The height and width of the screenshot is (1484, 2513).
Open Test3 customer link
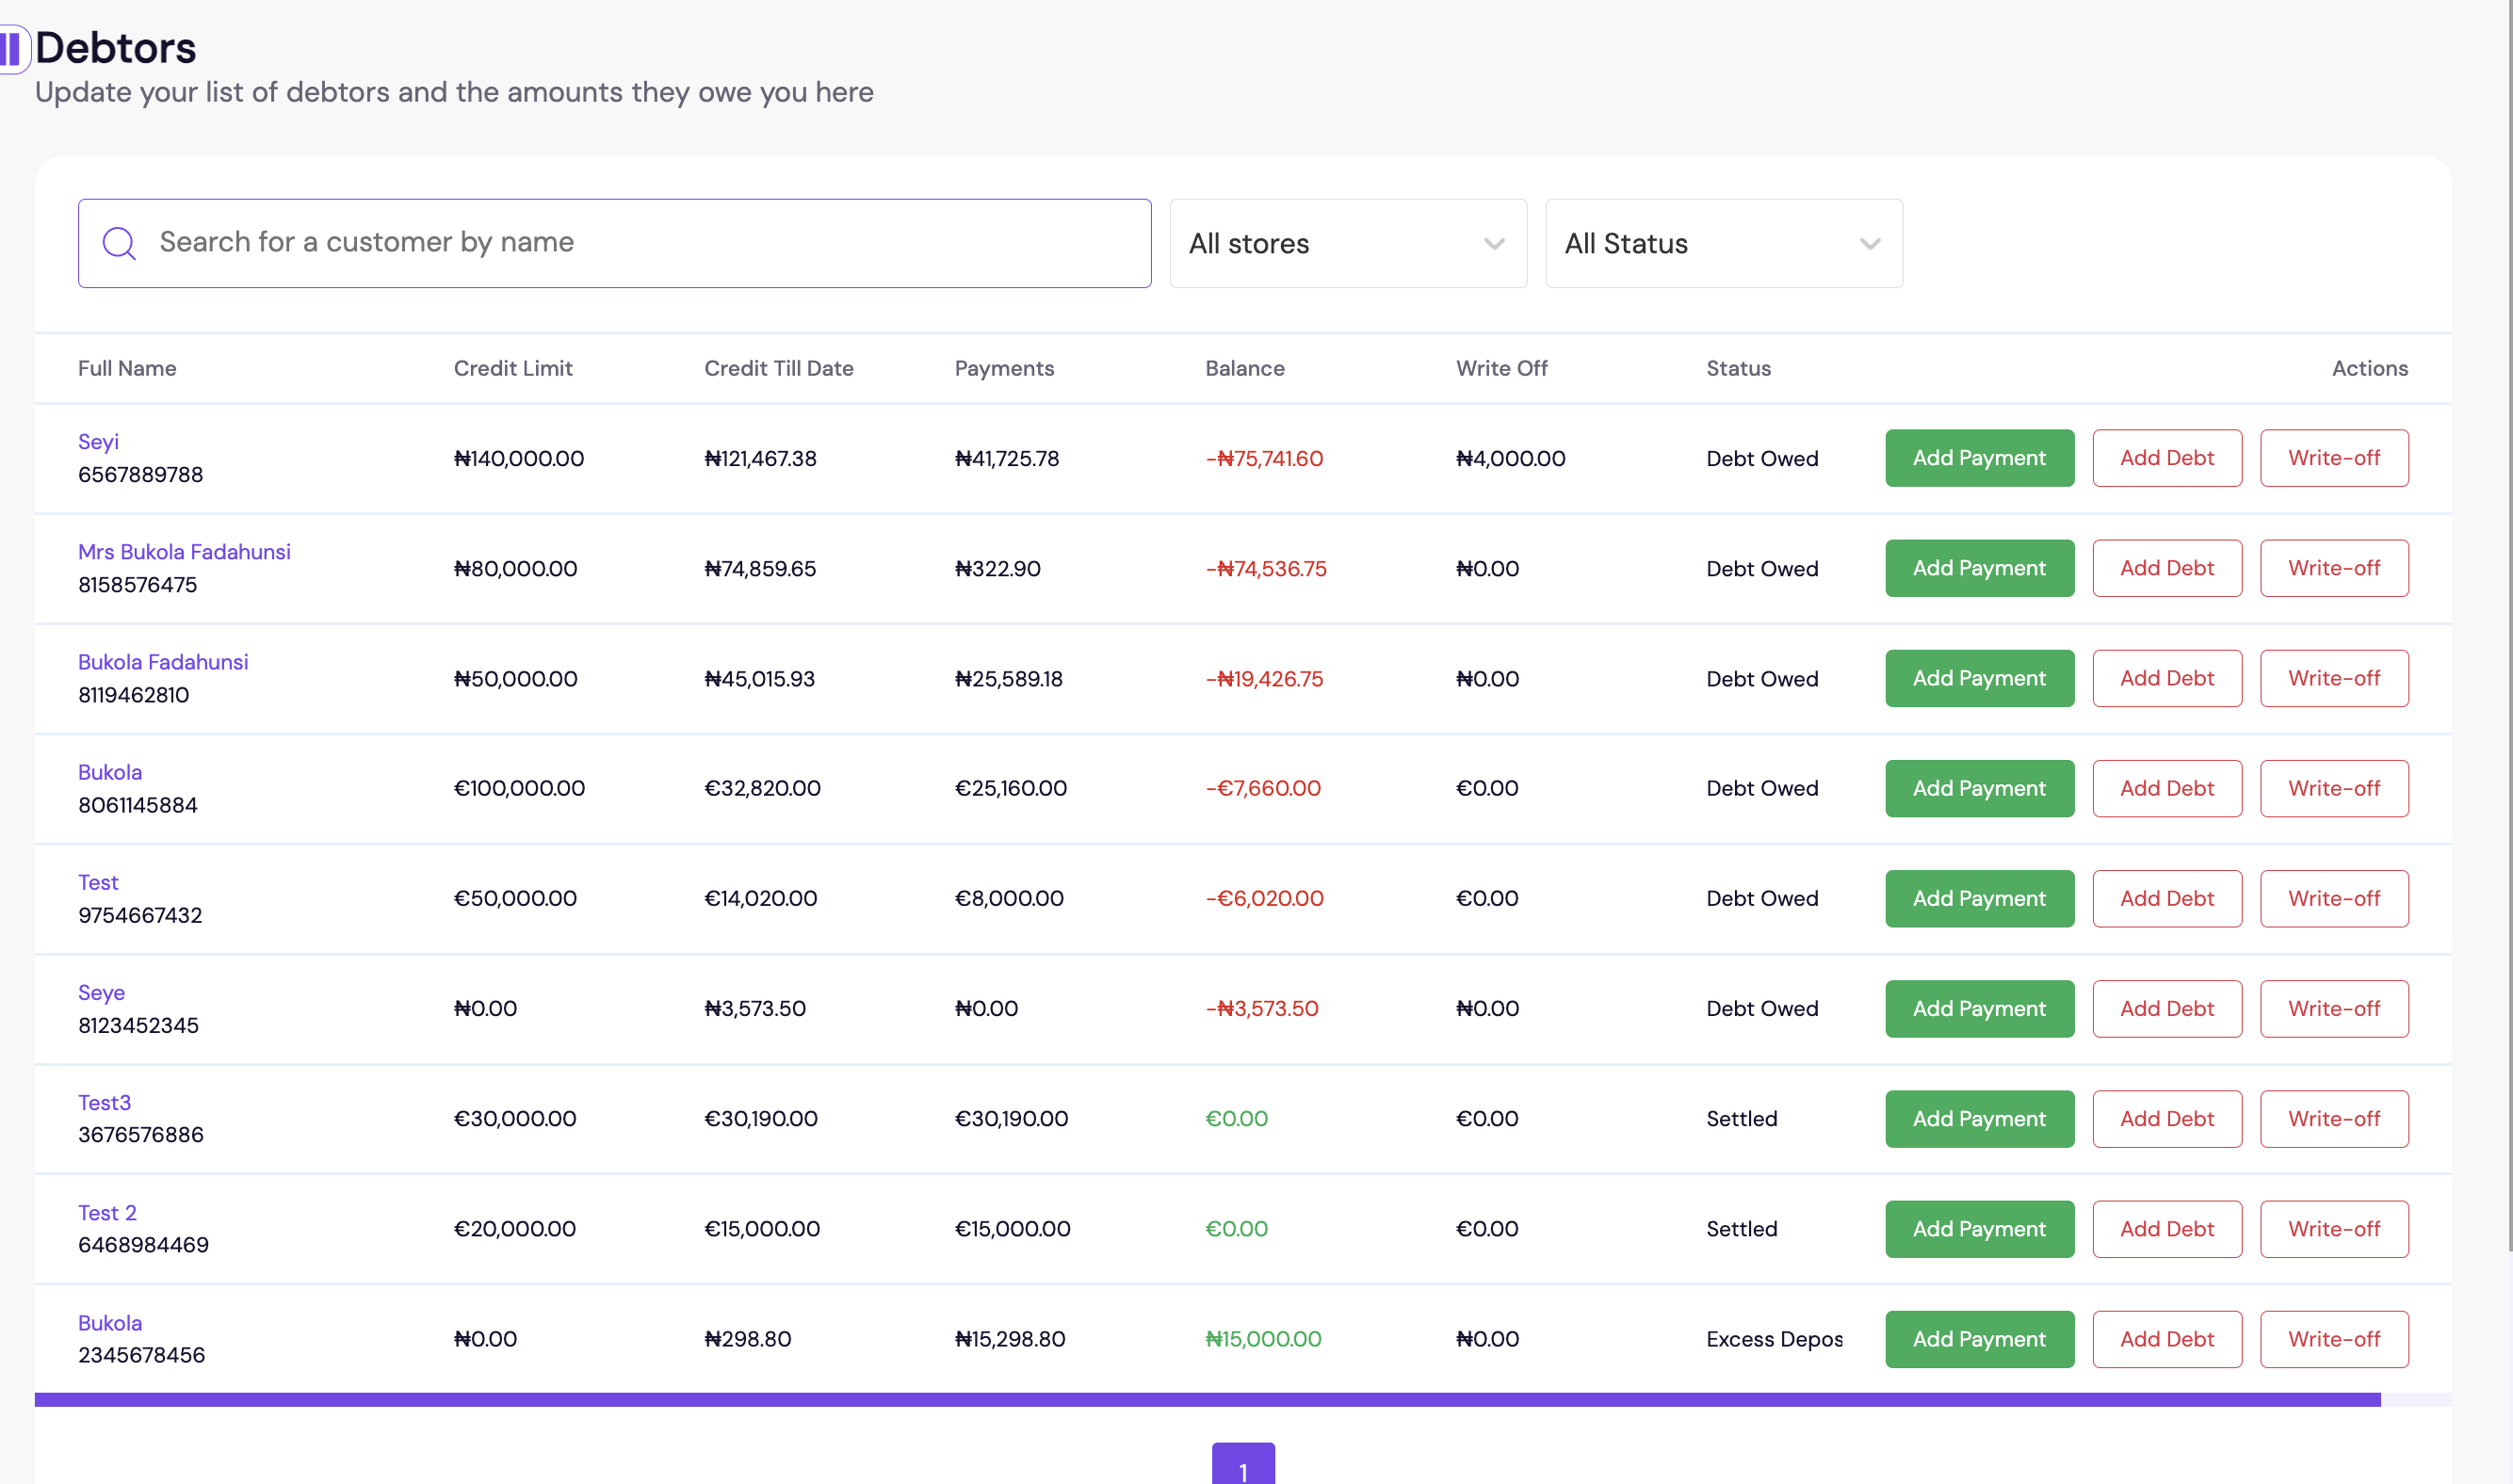tap(104, 1102)
